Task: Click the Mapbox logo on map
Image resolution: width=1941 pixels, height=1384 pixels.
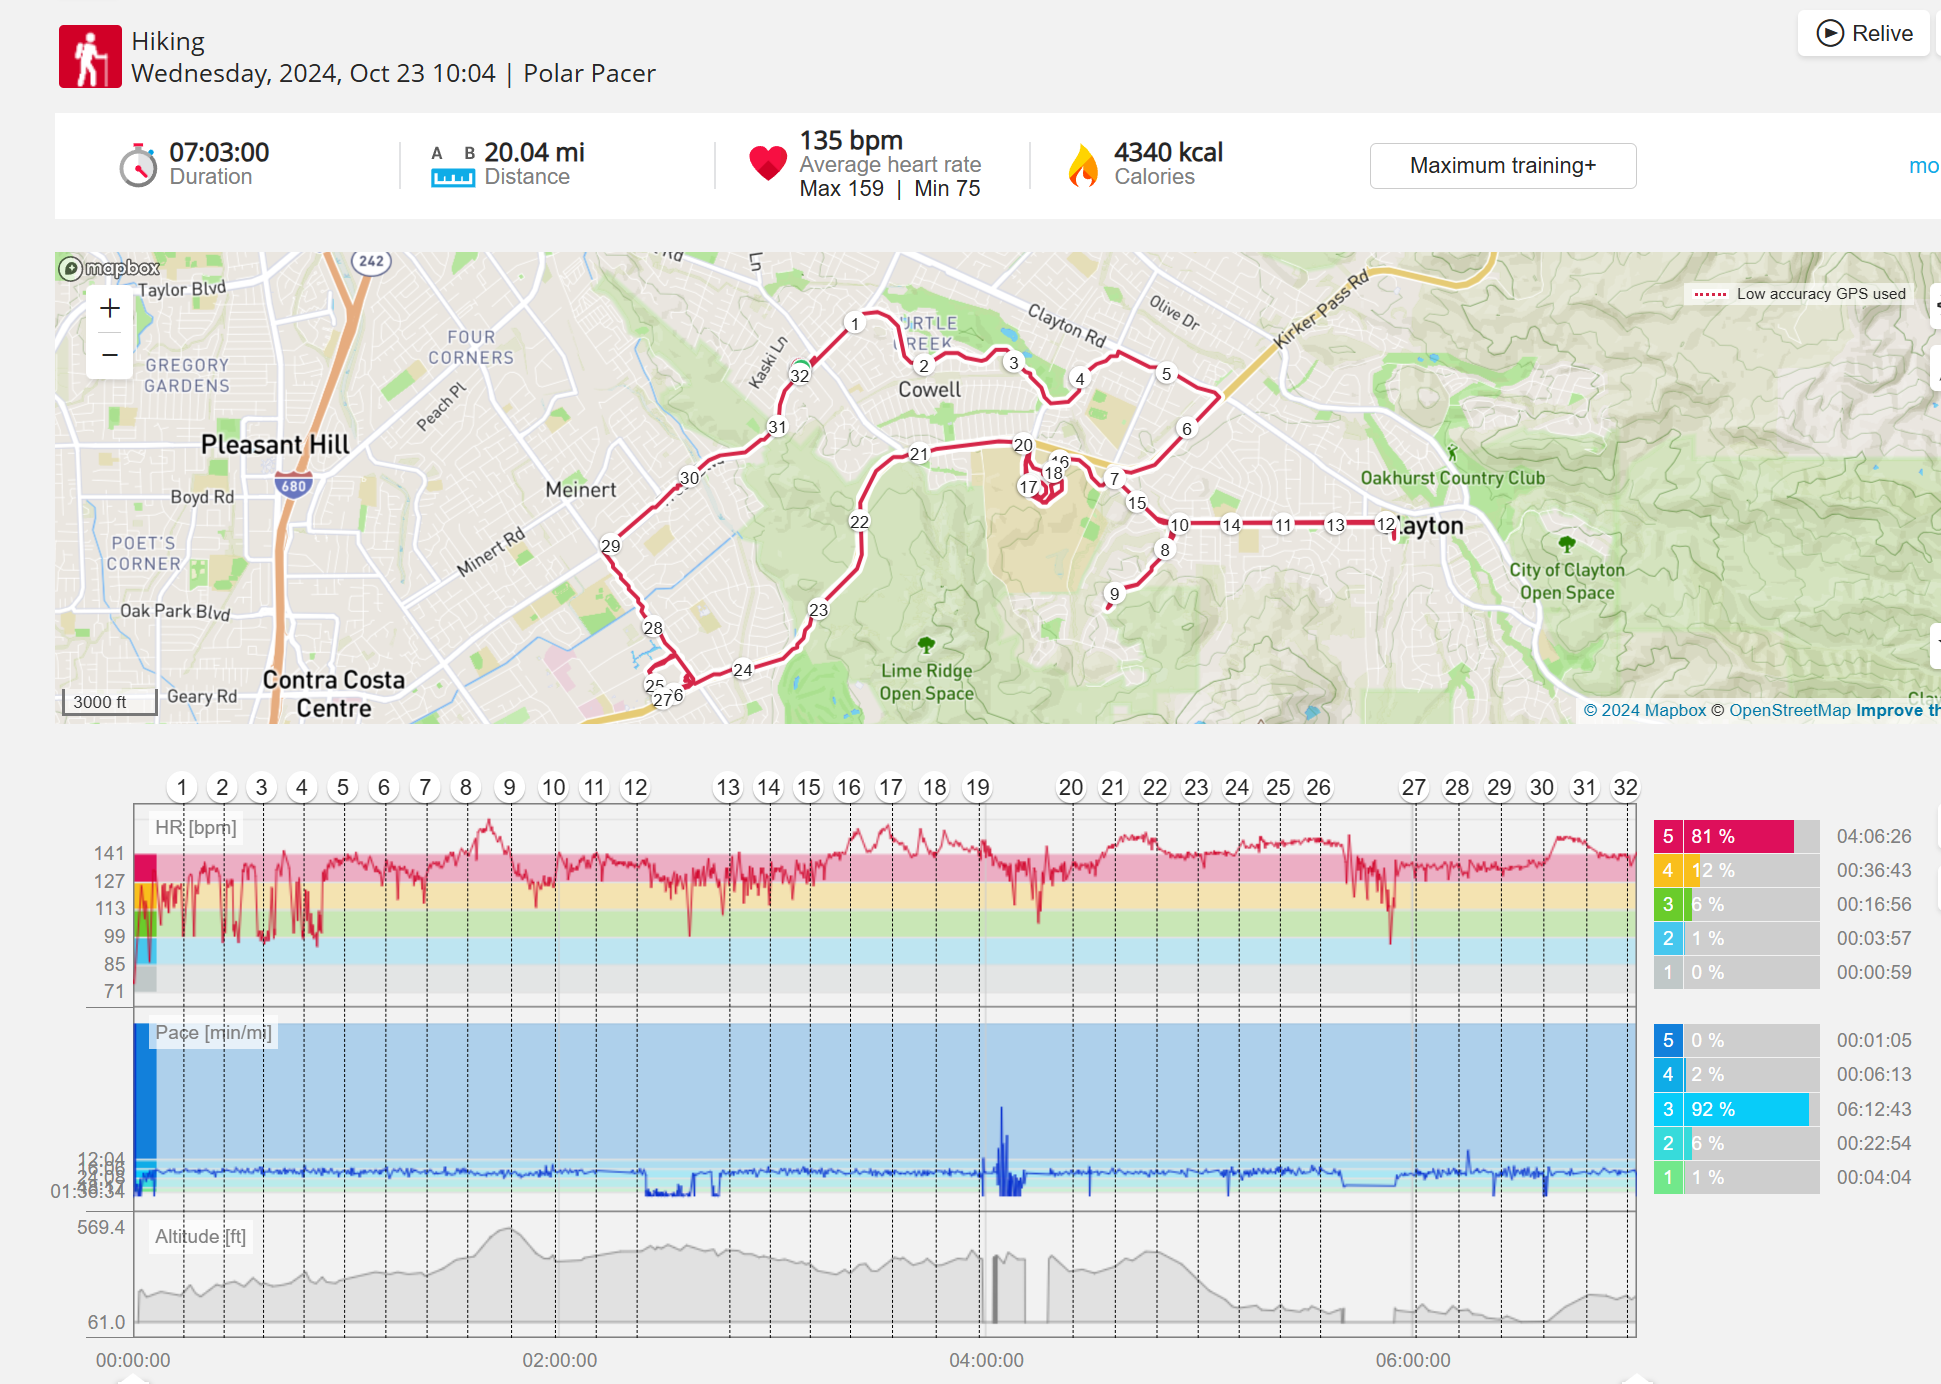Action: coord(110,268)
